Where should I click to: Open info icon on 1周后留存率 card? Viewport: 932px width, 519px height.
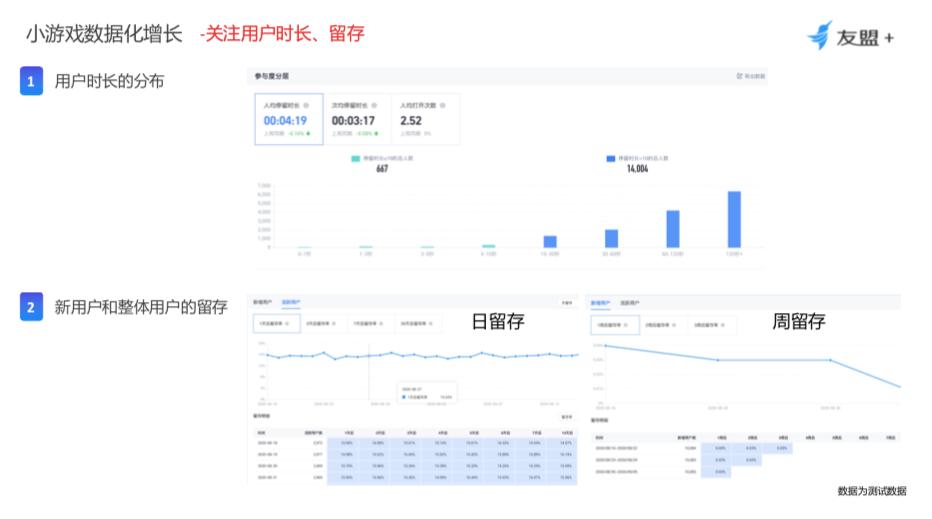tap(627, 325)
